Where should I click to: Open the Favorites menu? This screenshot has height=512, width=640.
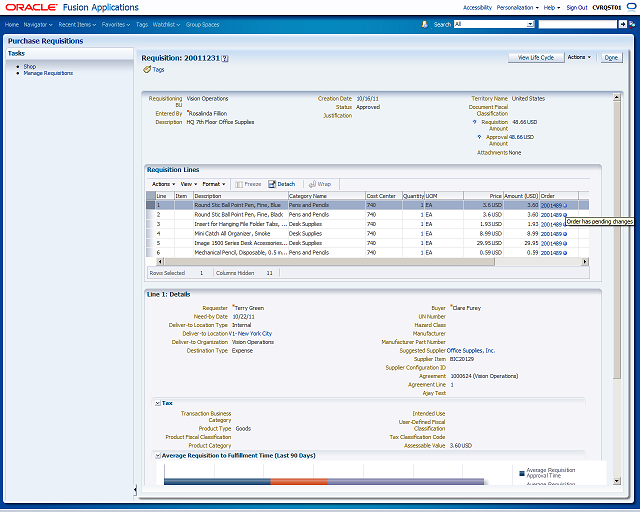(x=116, y=24)
